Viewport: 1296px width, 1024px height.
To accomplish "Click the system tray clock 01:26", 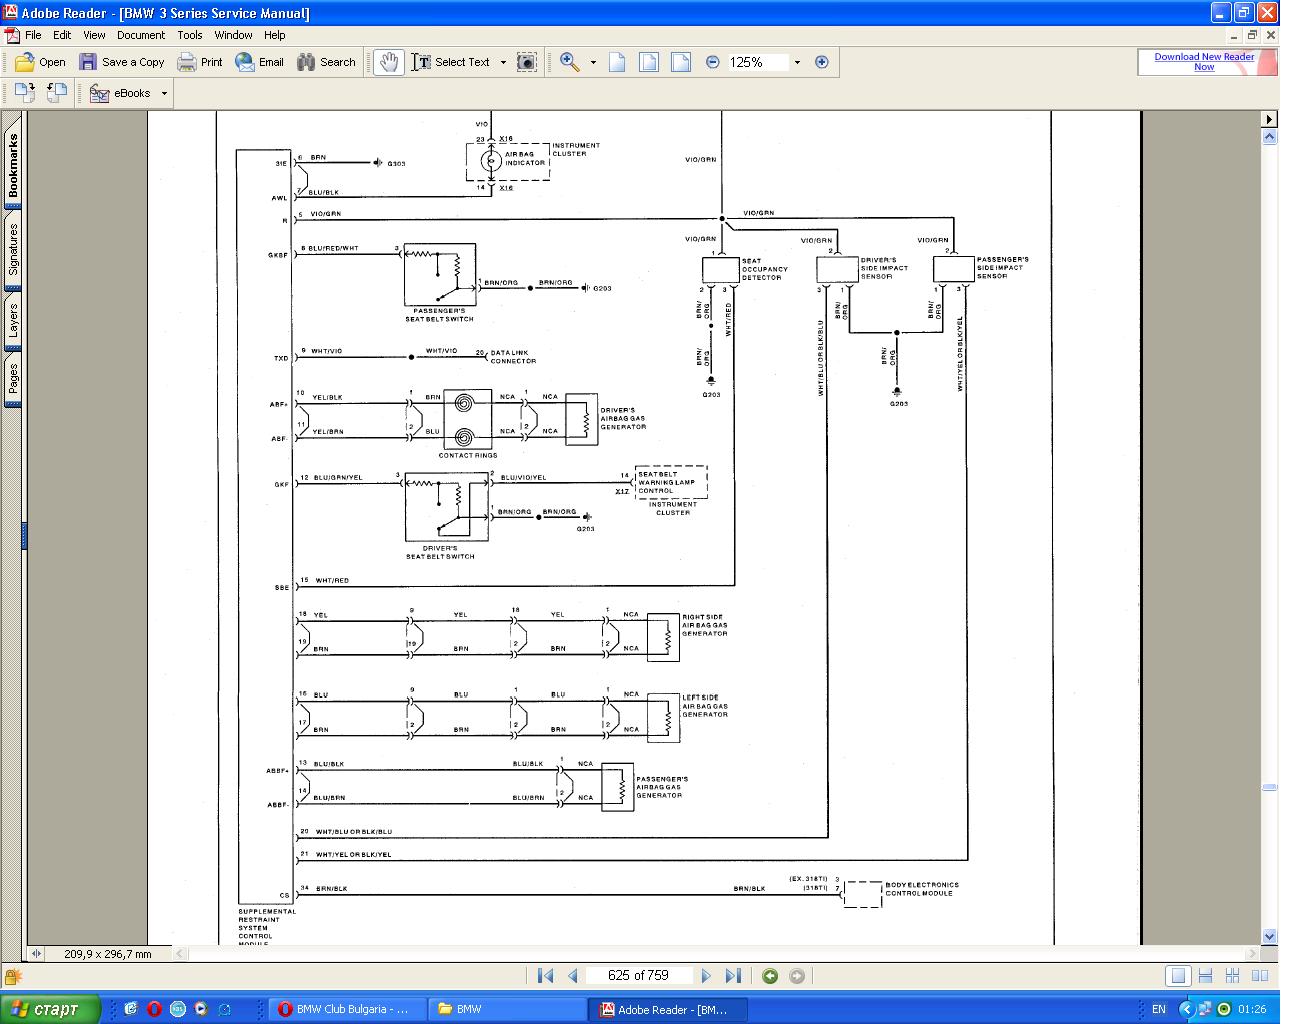I will tap(1252, 1009).
